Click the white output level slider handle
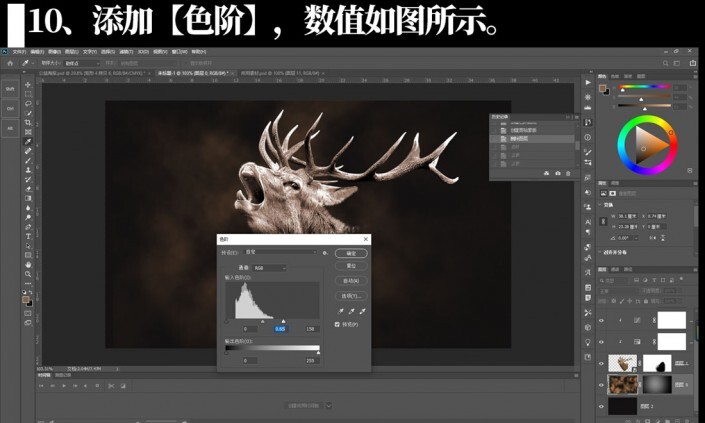This screenshot has height=423, width=705. (x=319, y=353)
